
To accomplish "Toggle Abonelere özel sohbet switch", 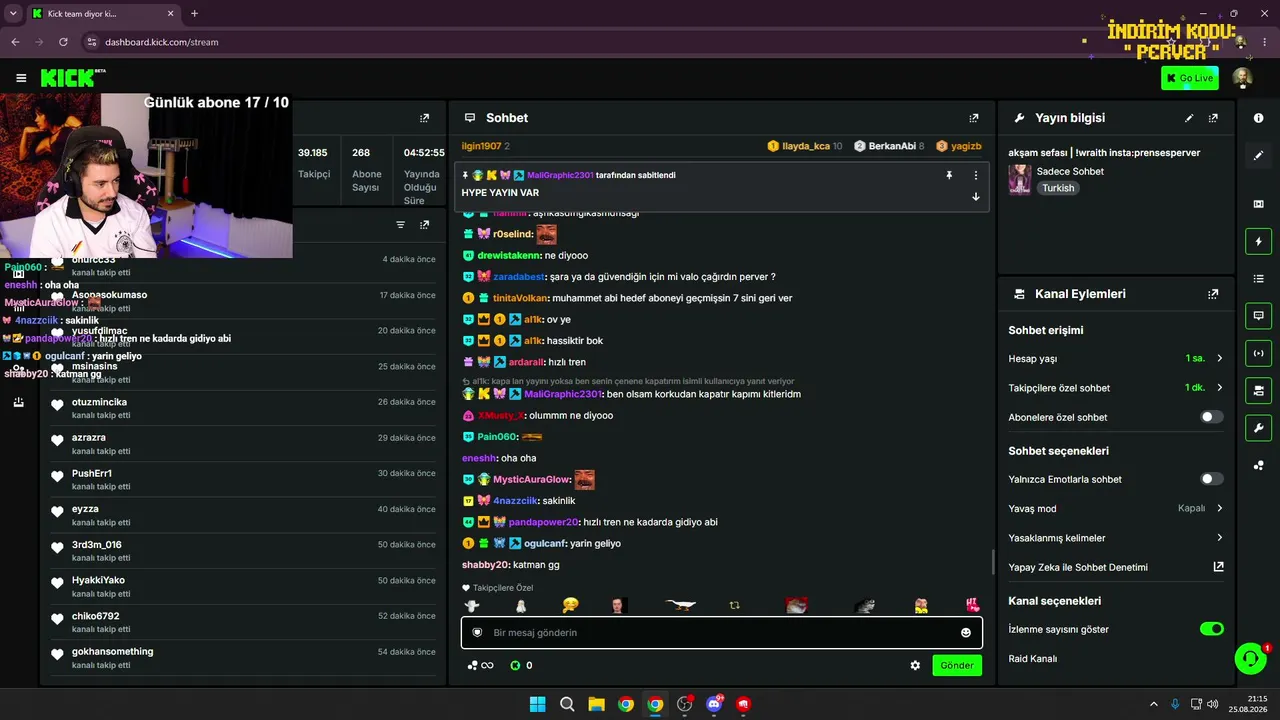I will pyautogui.click(x=1211, y=417).
